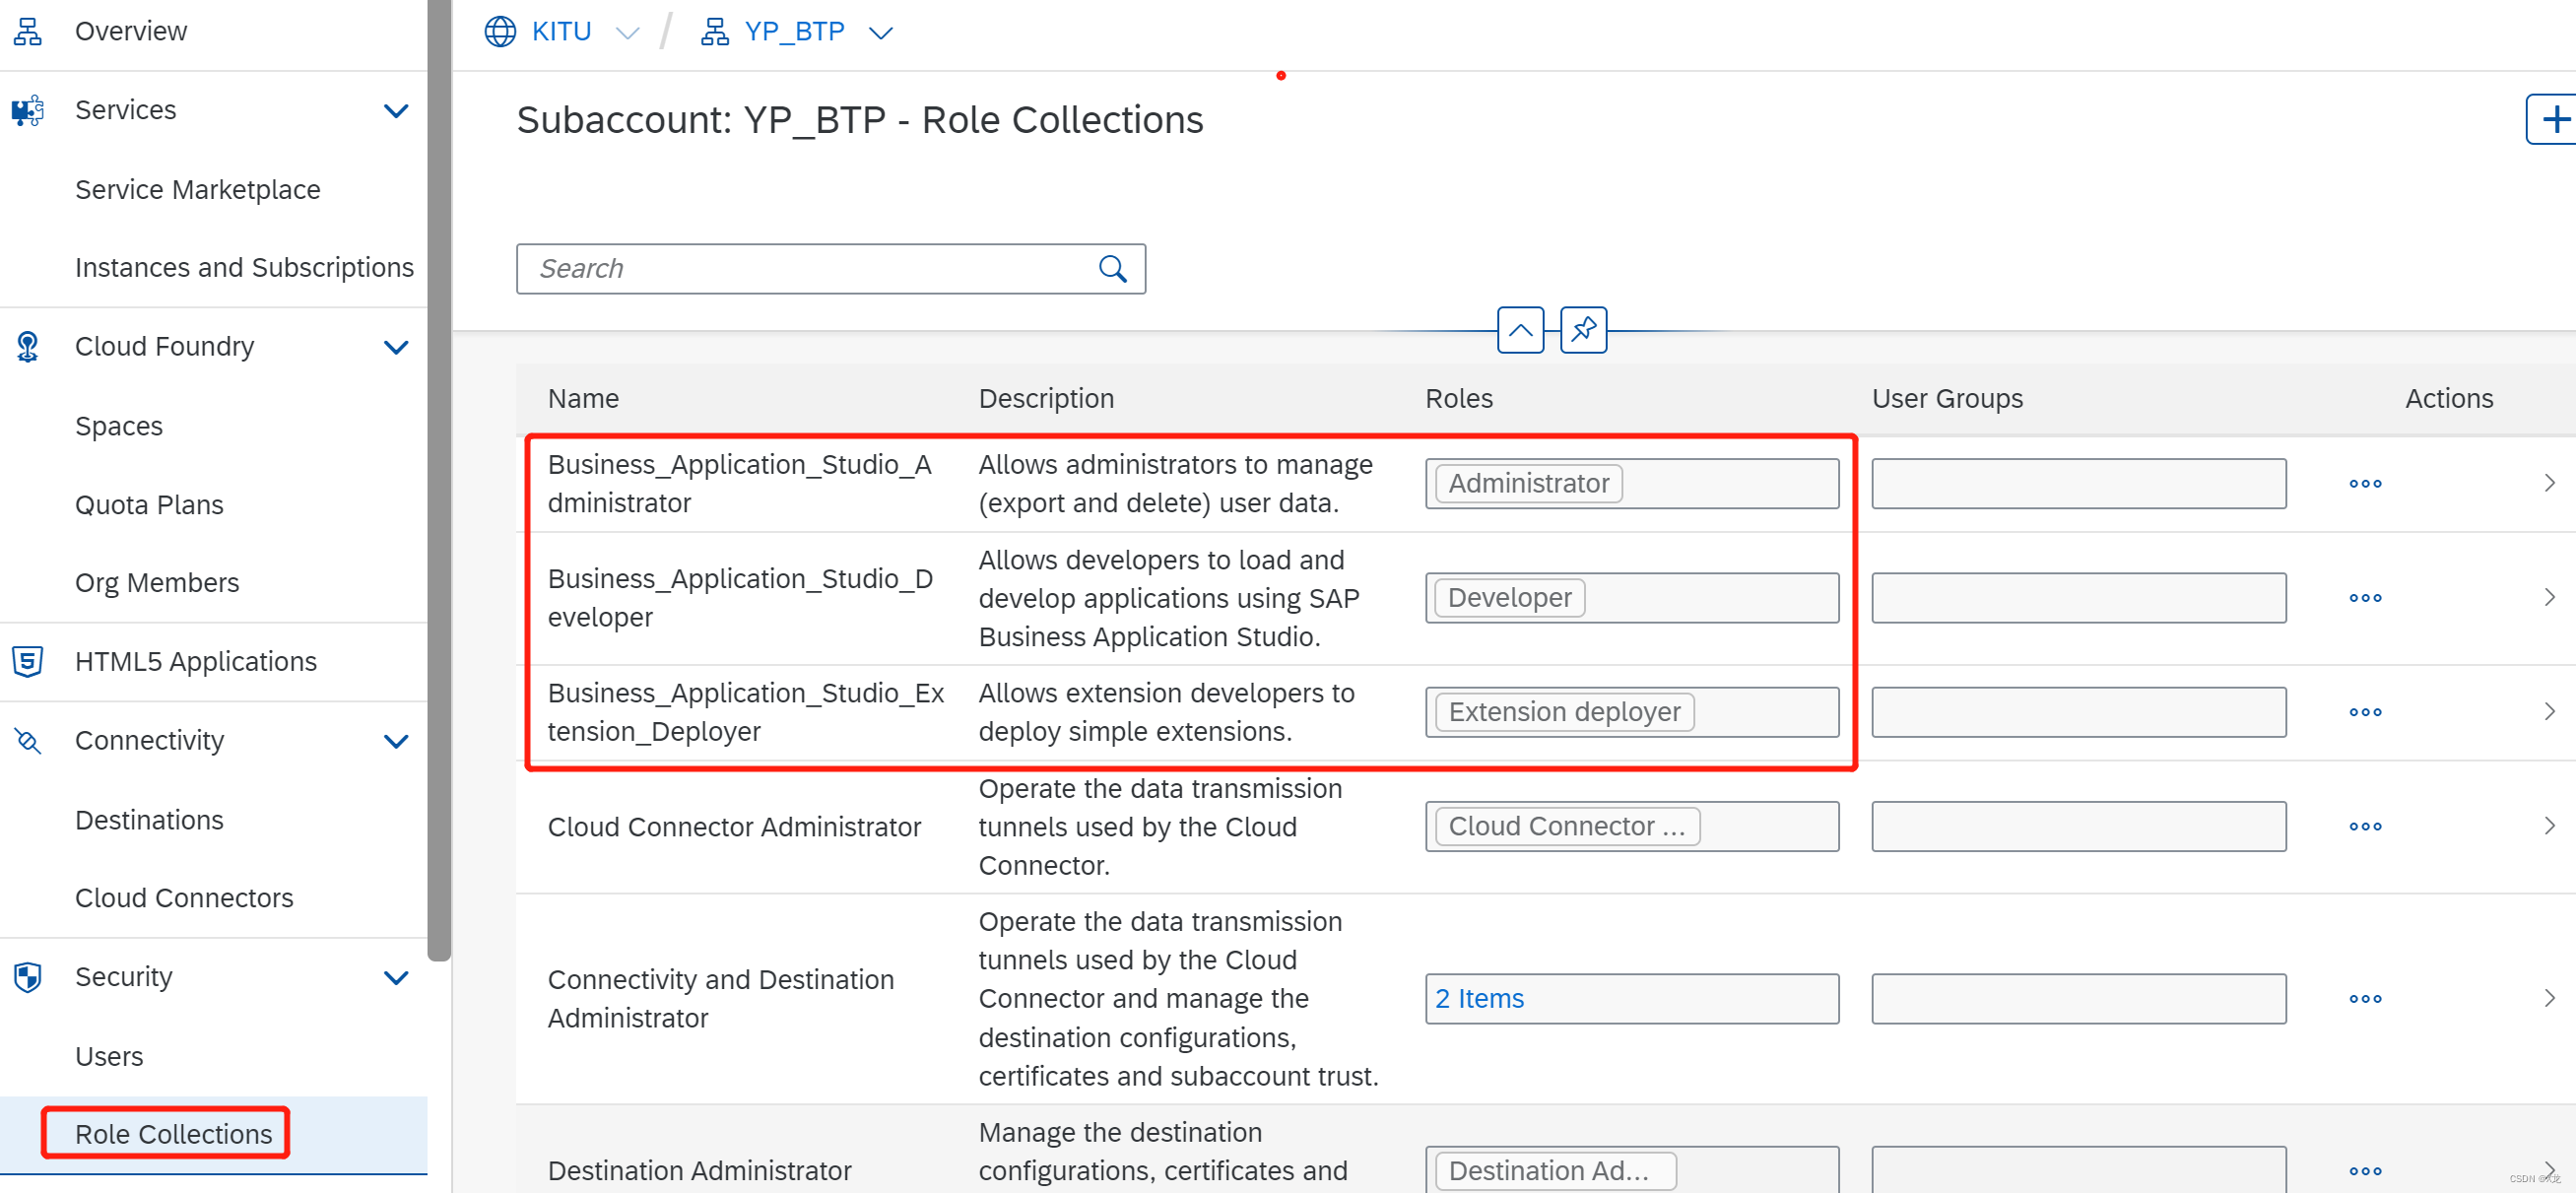Click the Overview icon in the sidebar
2576x1193 pixels.
click(x=27, y=30)
